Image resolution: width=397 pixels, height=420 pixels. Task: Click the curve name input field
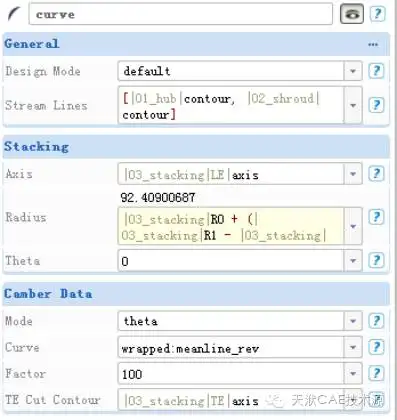click(x=181, y=14)
